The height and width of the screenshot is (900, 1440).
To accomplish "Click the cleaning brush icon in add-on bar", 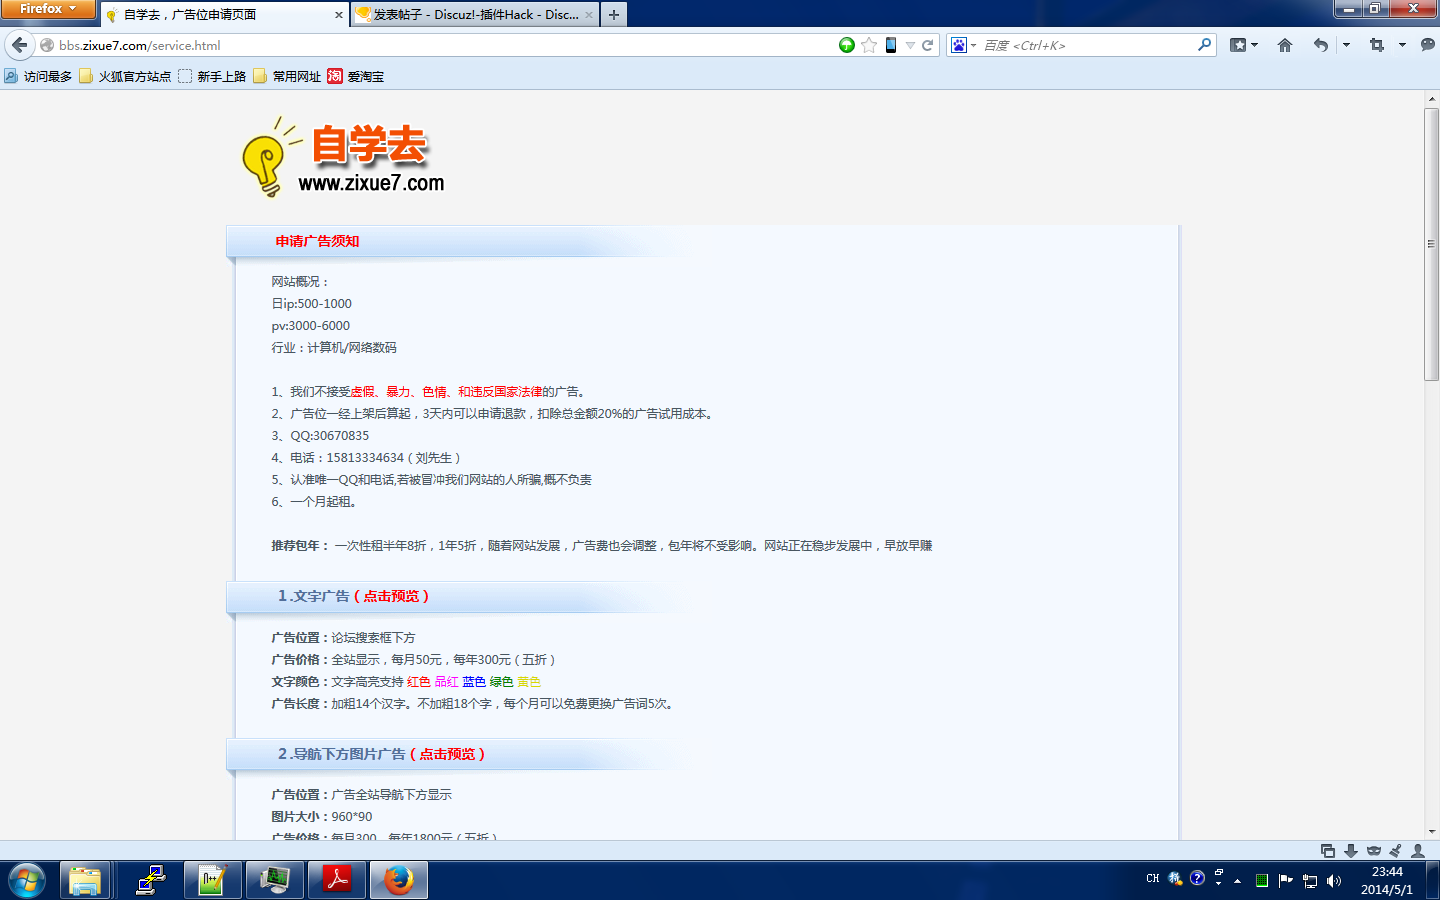I will coord(1396,851).
